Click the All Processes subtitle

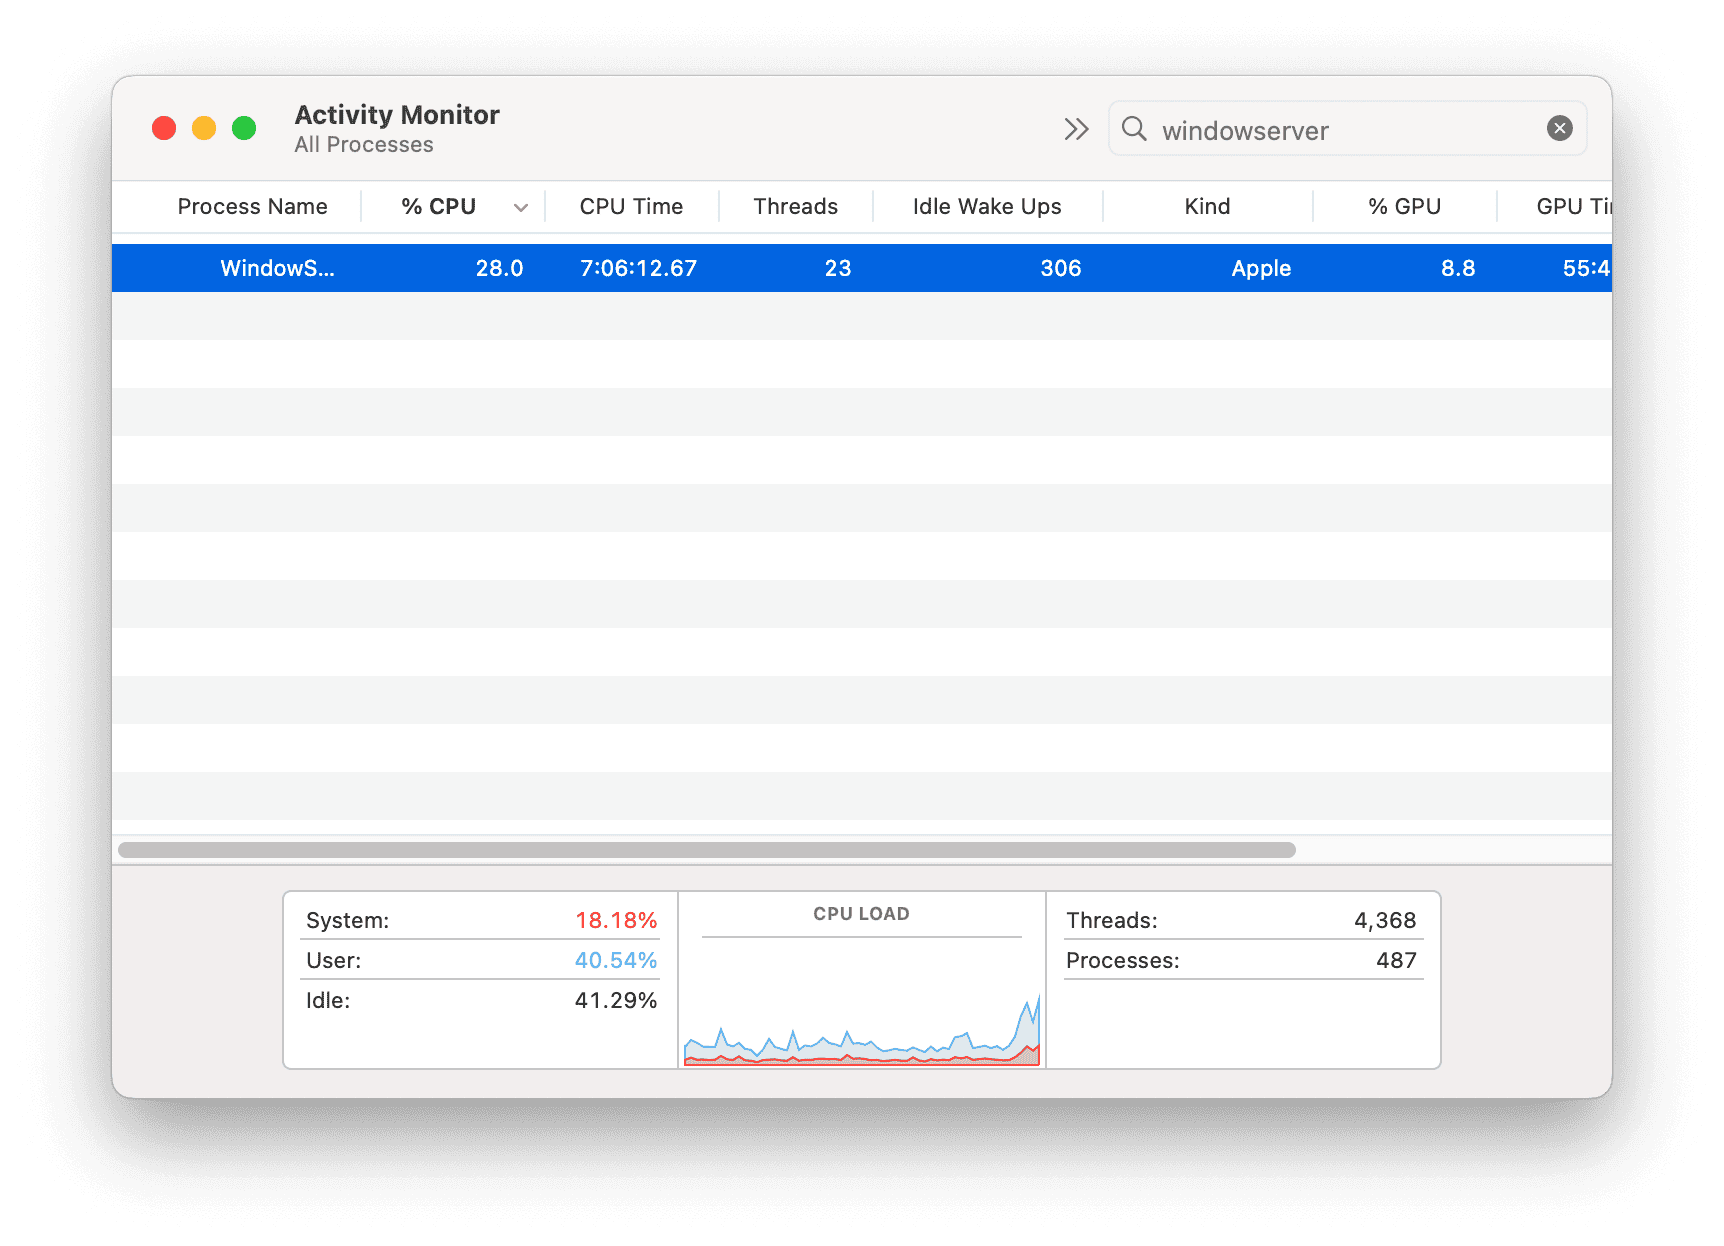click(x=364, y=145)
